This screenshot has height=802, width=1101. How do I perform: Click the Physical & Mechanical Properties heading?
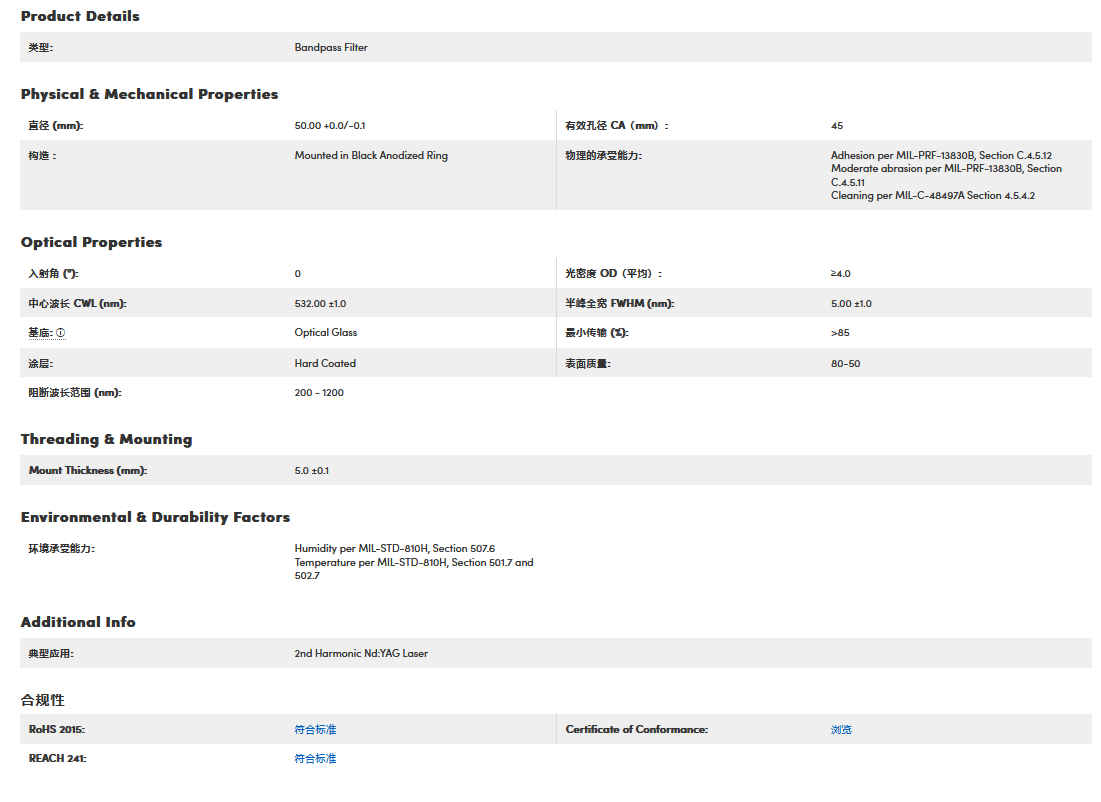149,94
